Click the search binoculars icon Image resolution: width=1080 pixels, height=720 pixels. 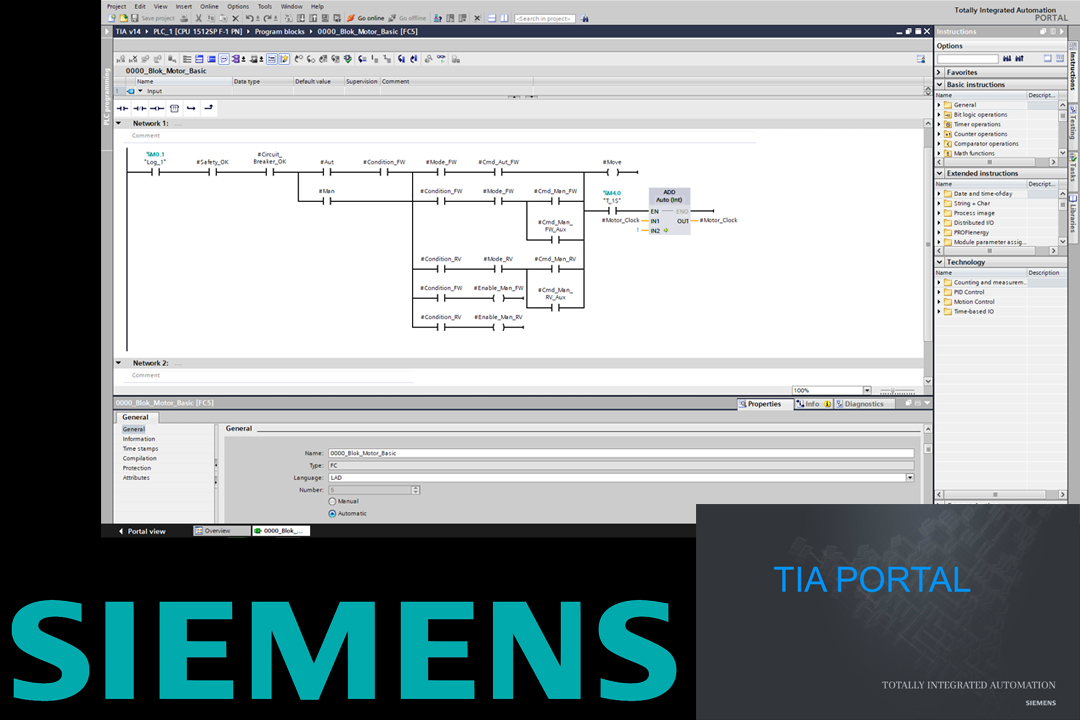(583, 19)
